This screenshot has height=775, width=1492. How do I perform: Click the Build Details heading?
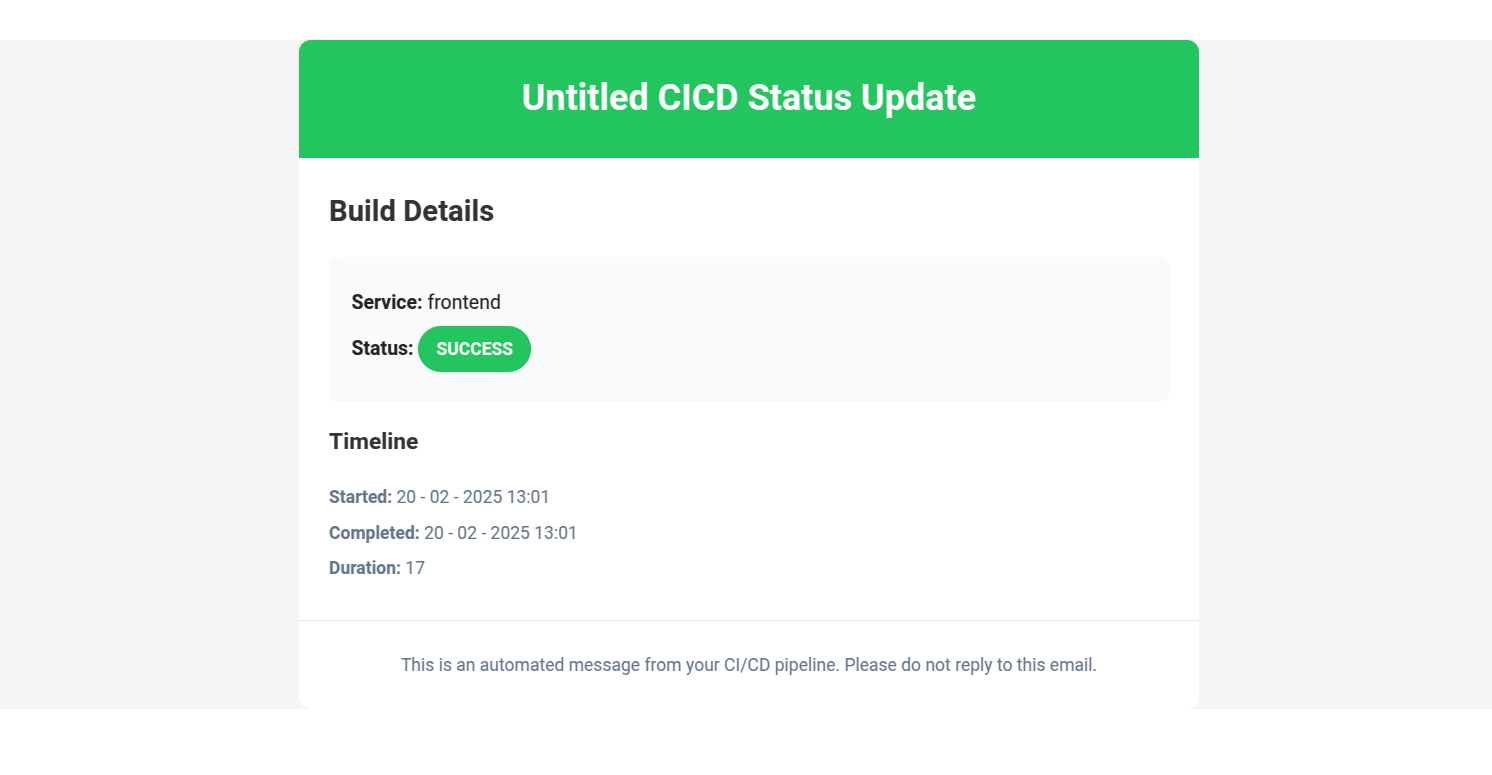[411, 211]
